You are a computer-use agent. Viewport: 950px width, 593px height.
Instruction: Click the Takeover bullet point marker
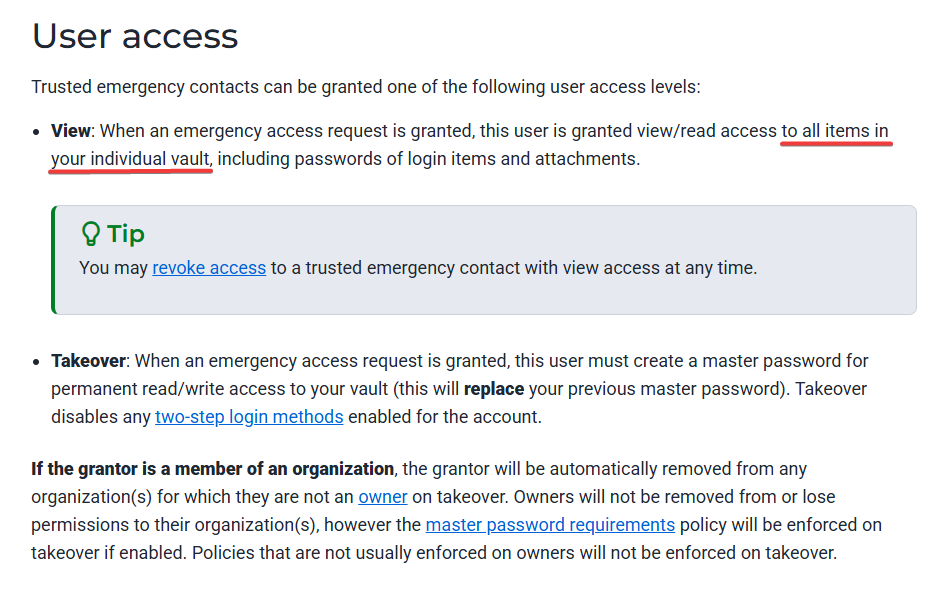pyautogui.click(x=36, y=362)
